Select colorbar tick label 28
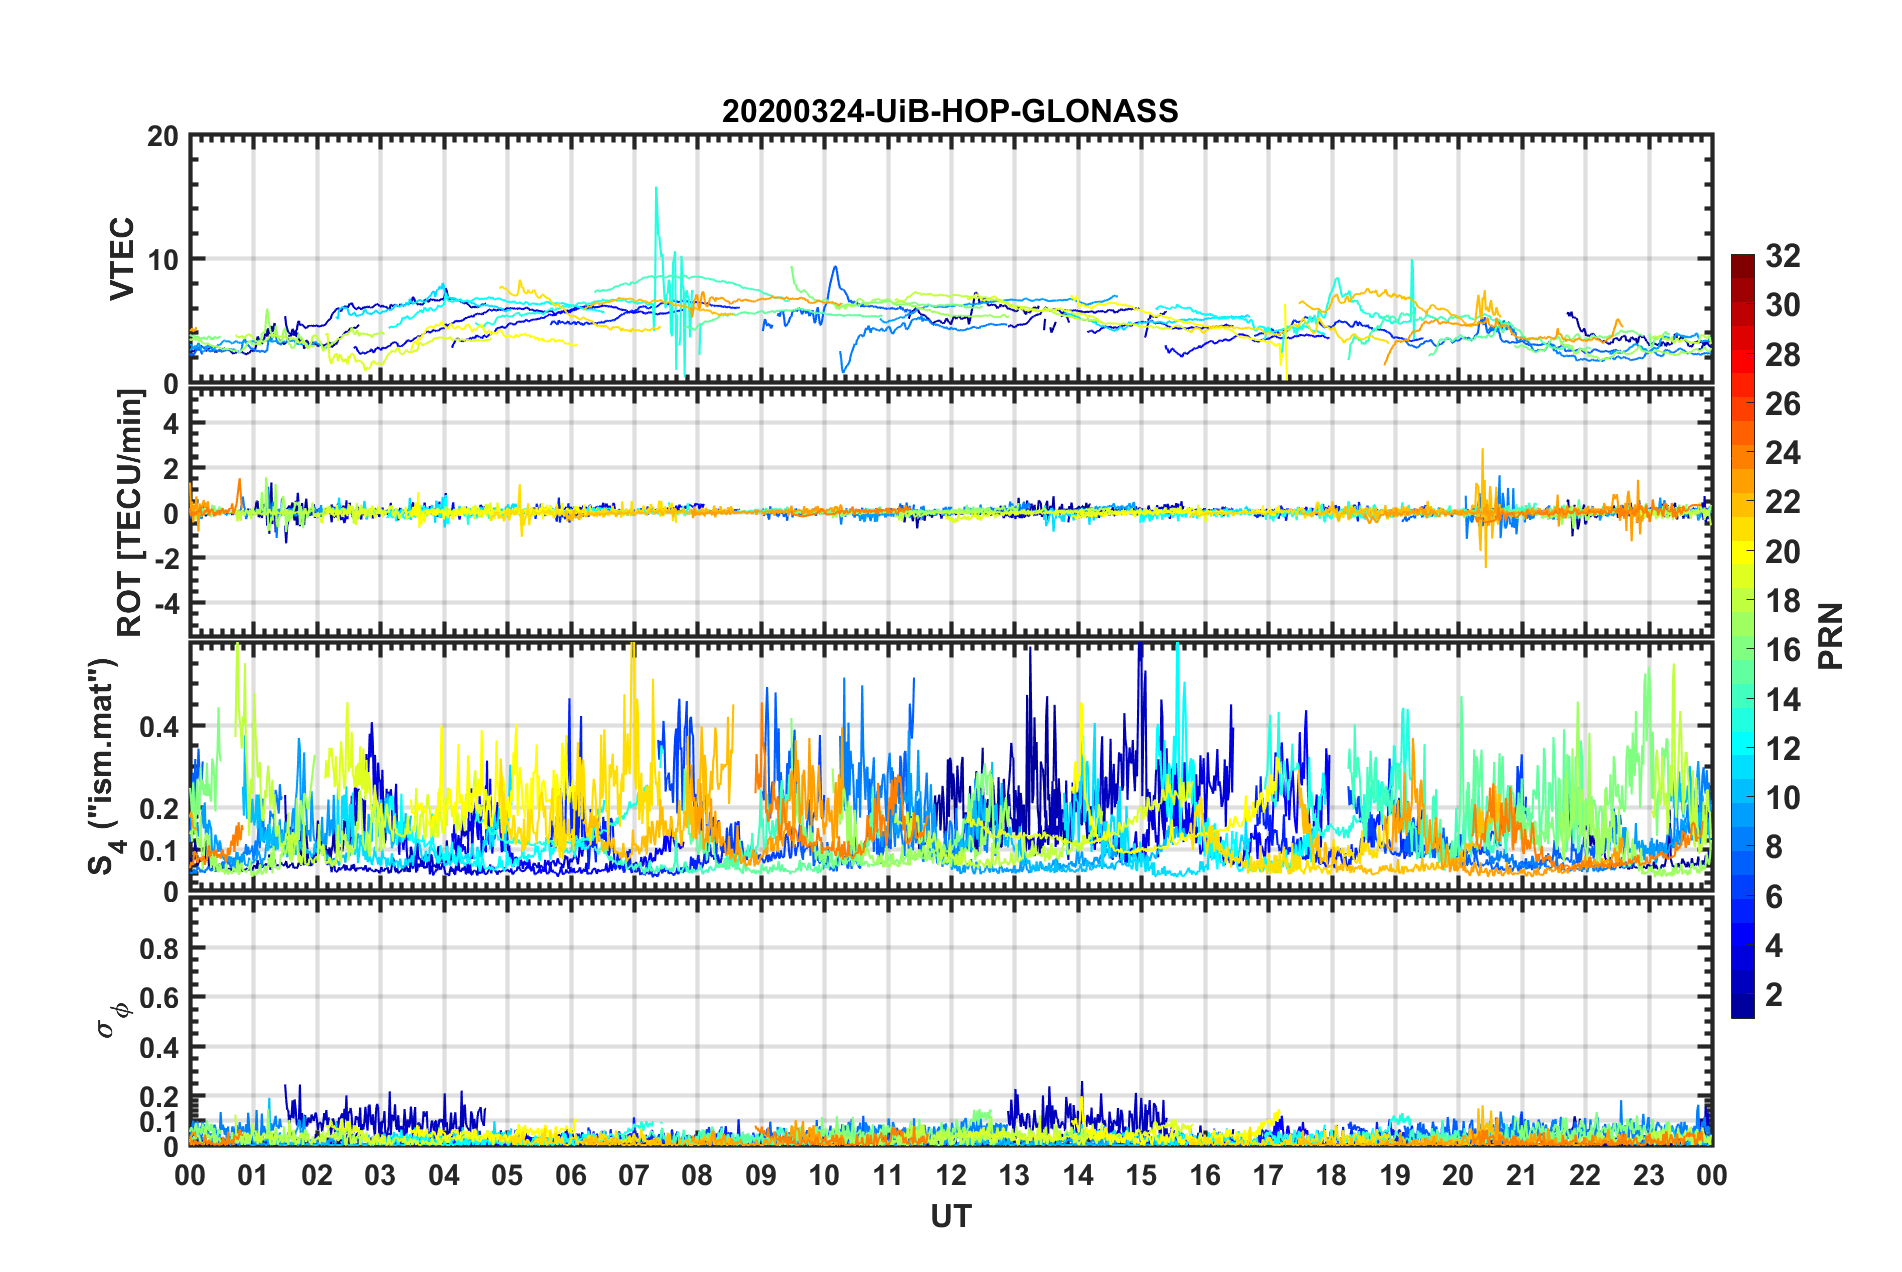Image resolution: width=1902 pixels, height=1272 pixels. (1783, 355)
